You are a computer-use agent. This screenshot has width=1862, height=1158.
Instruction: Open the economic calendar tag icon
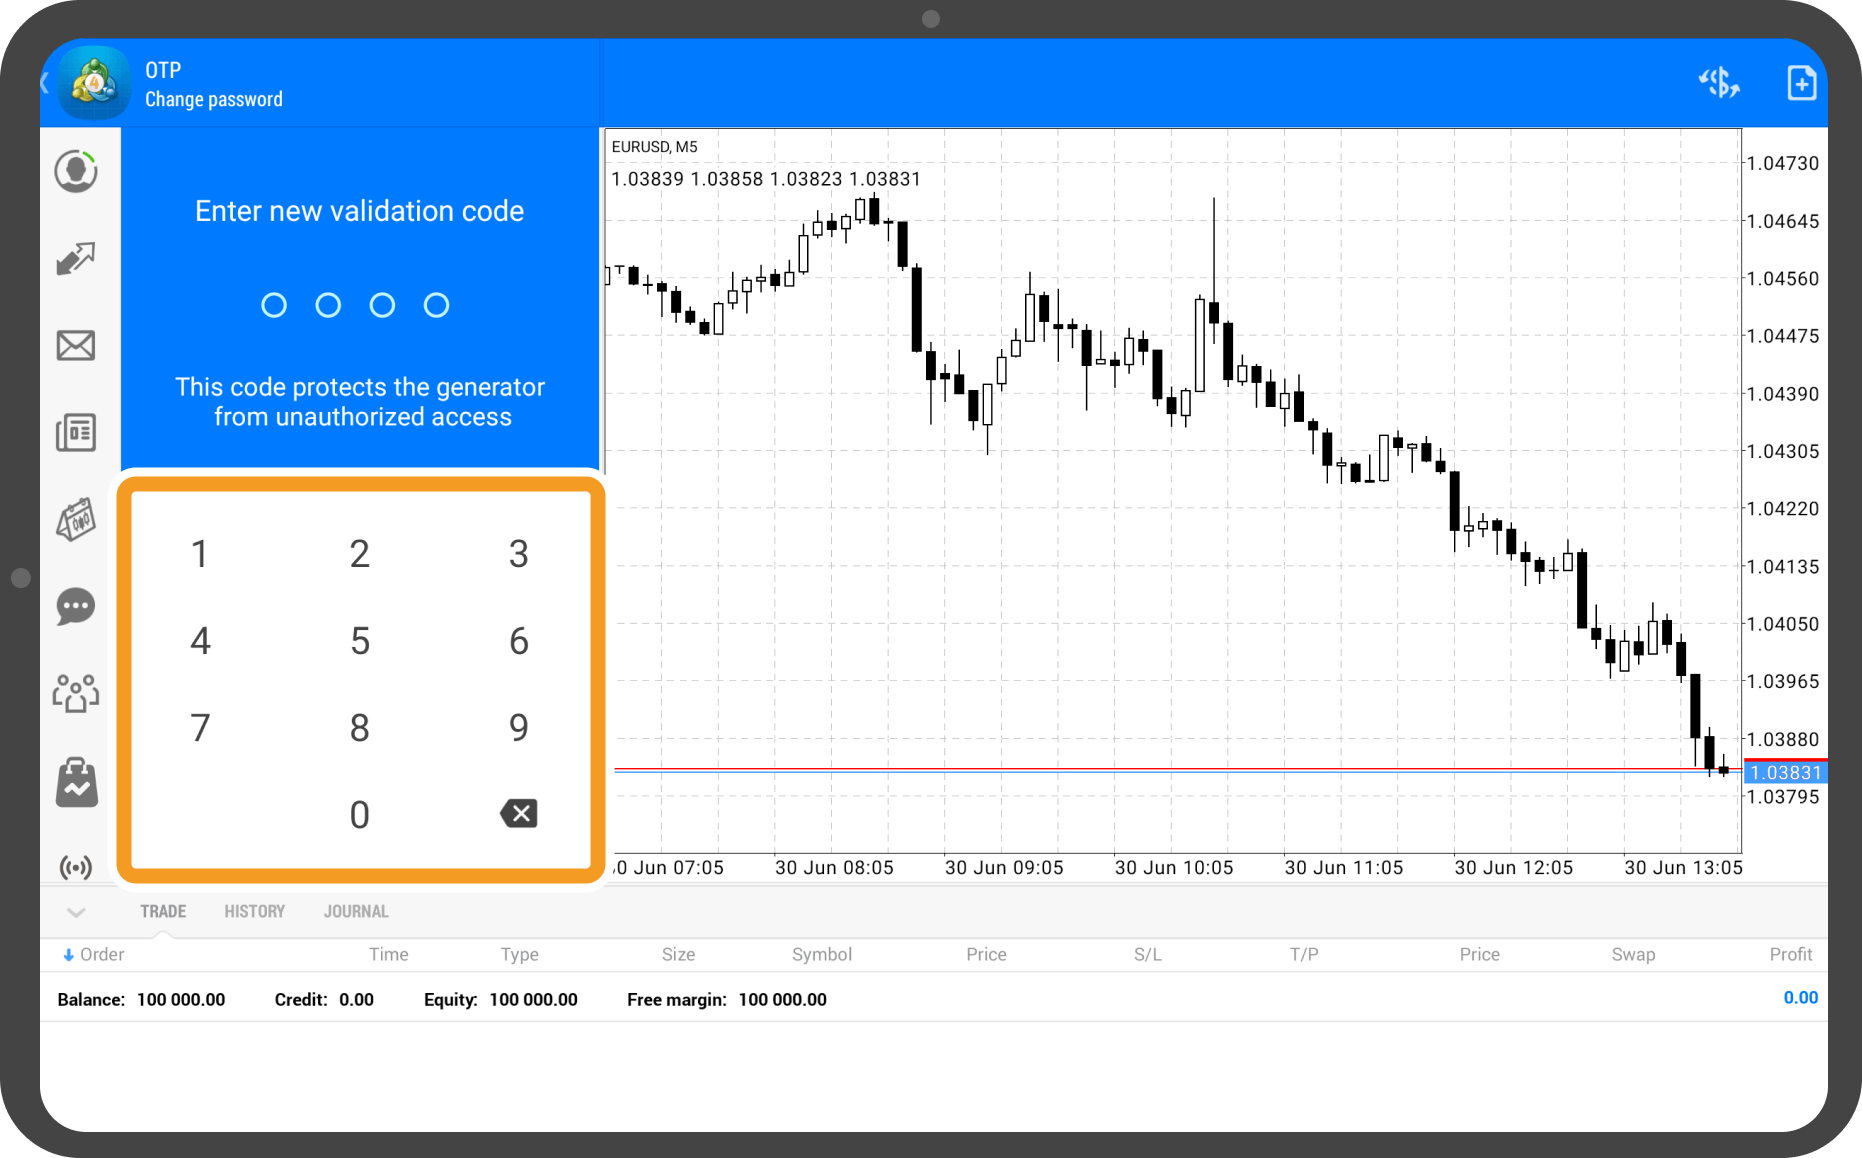(x=76, y=520)
